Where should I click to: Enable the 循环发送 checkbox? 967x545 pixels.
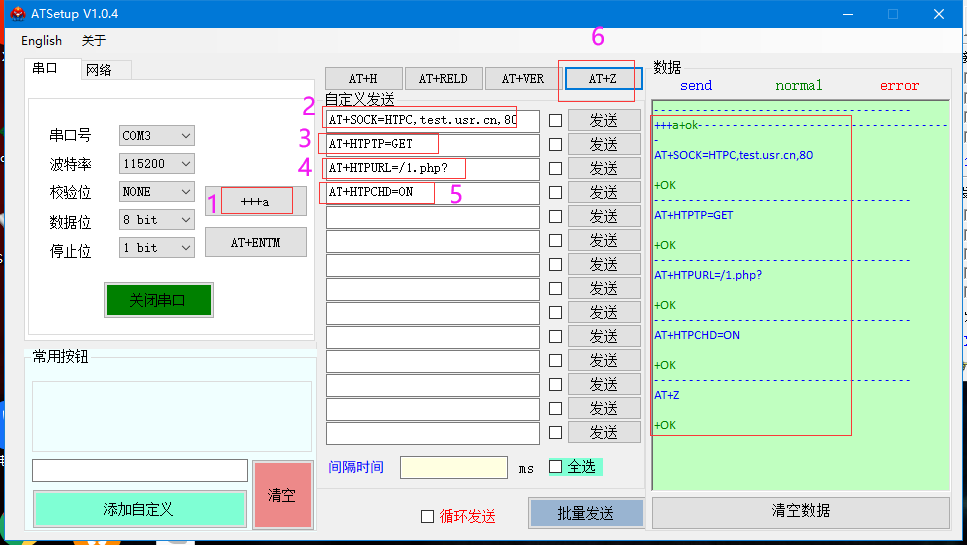coord(428,516)
